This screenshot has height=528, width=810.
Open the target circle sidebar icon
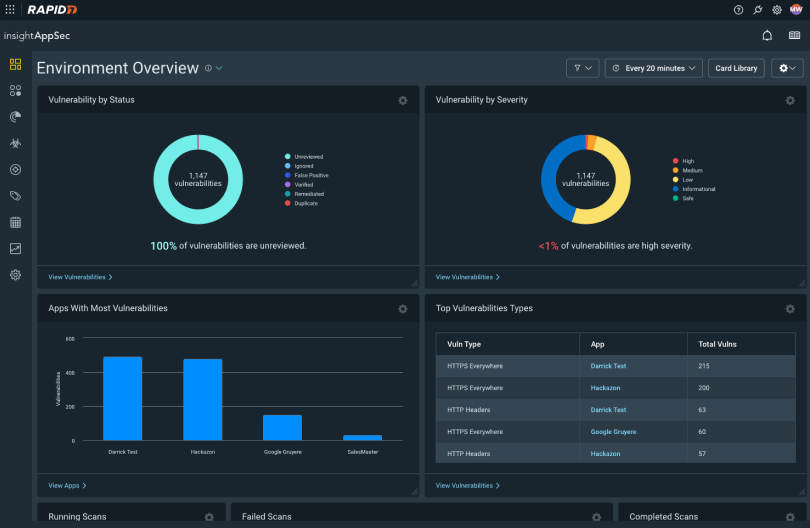click(x=15, y=169)
